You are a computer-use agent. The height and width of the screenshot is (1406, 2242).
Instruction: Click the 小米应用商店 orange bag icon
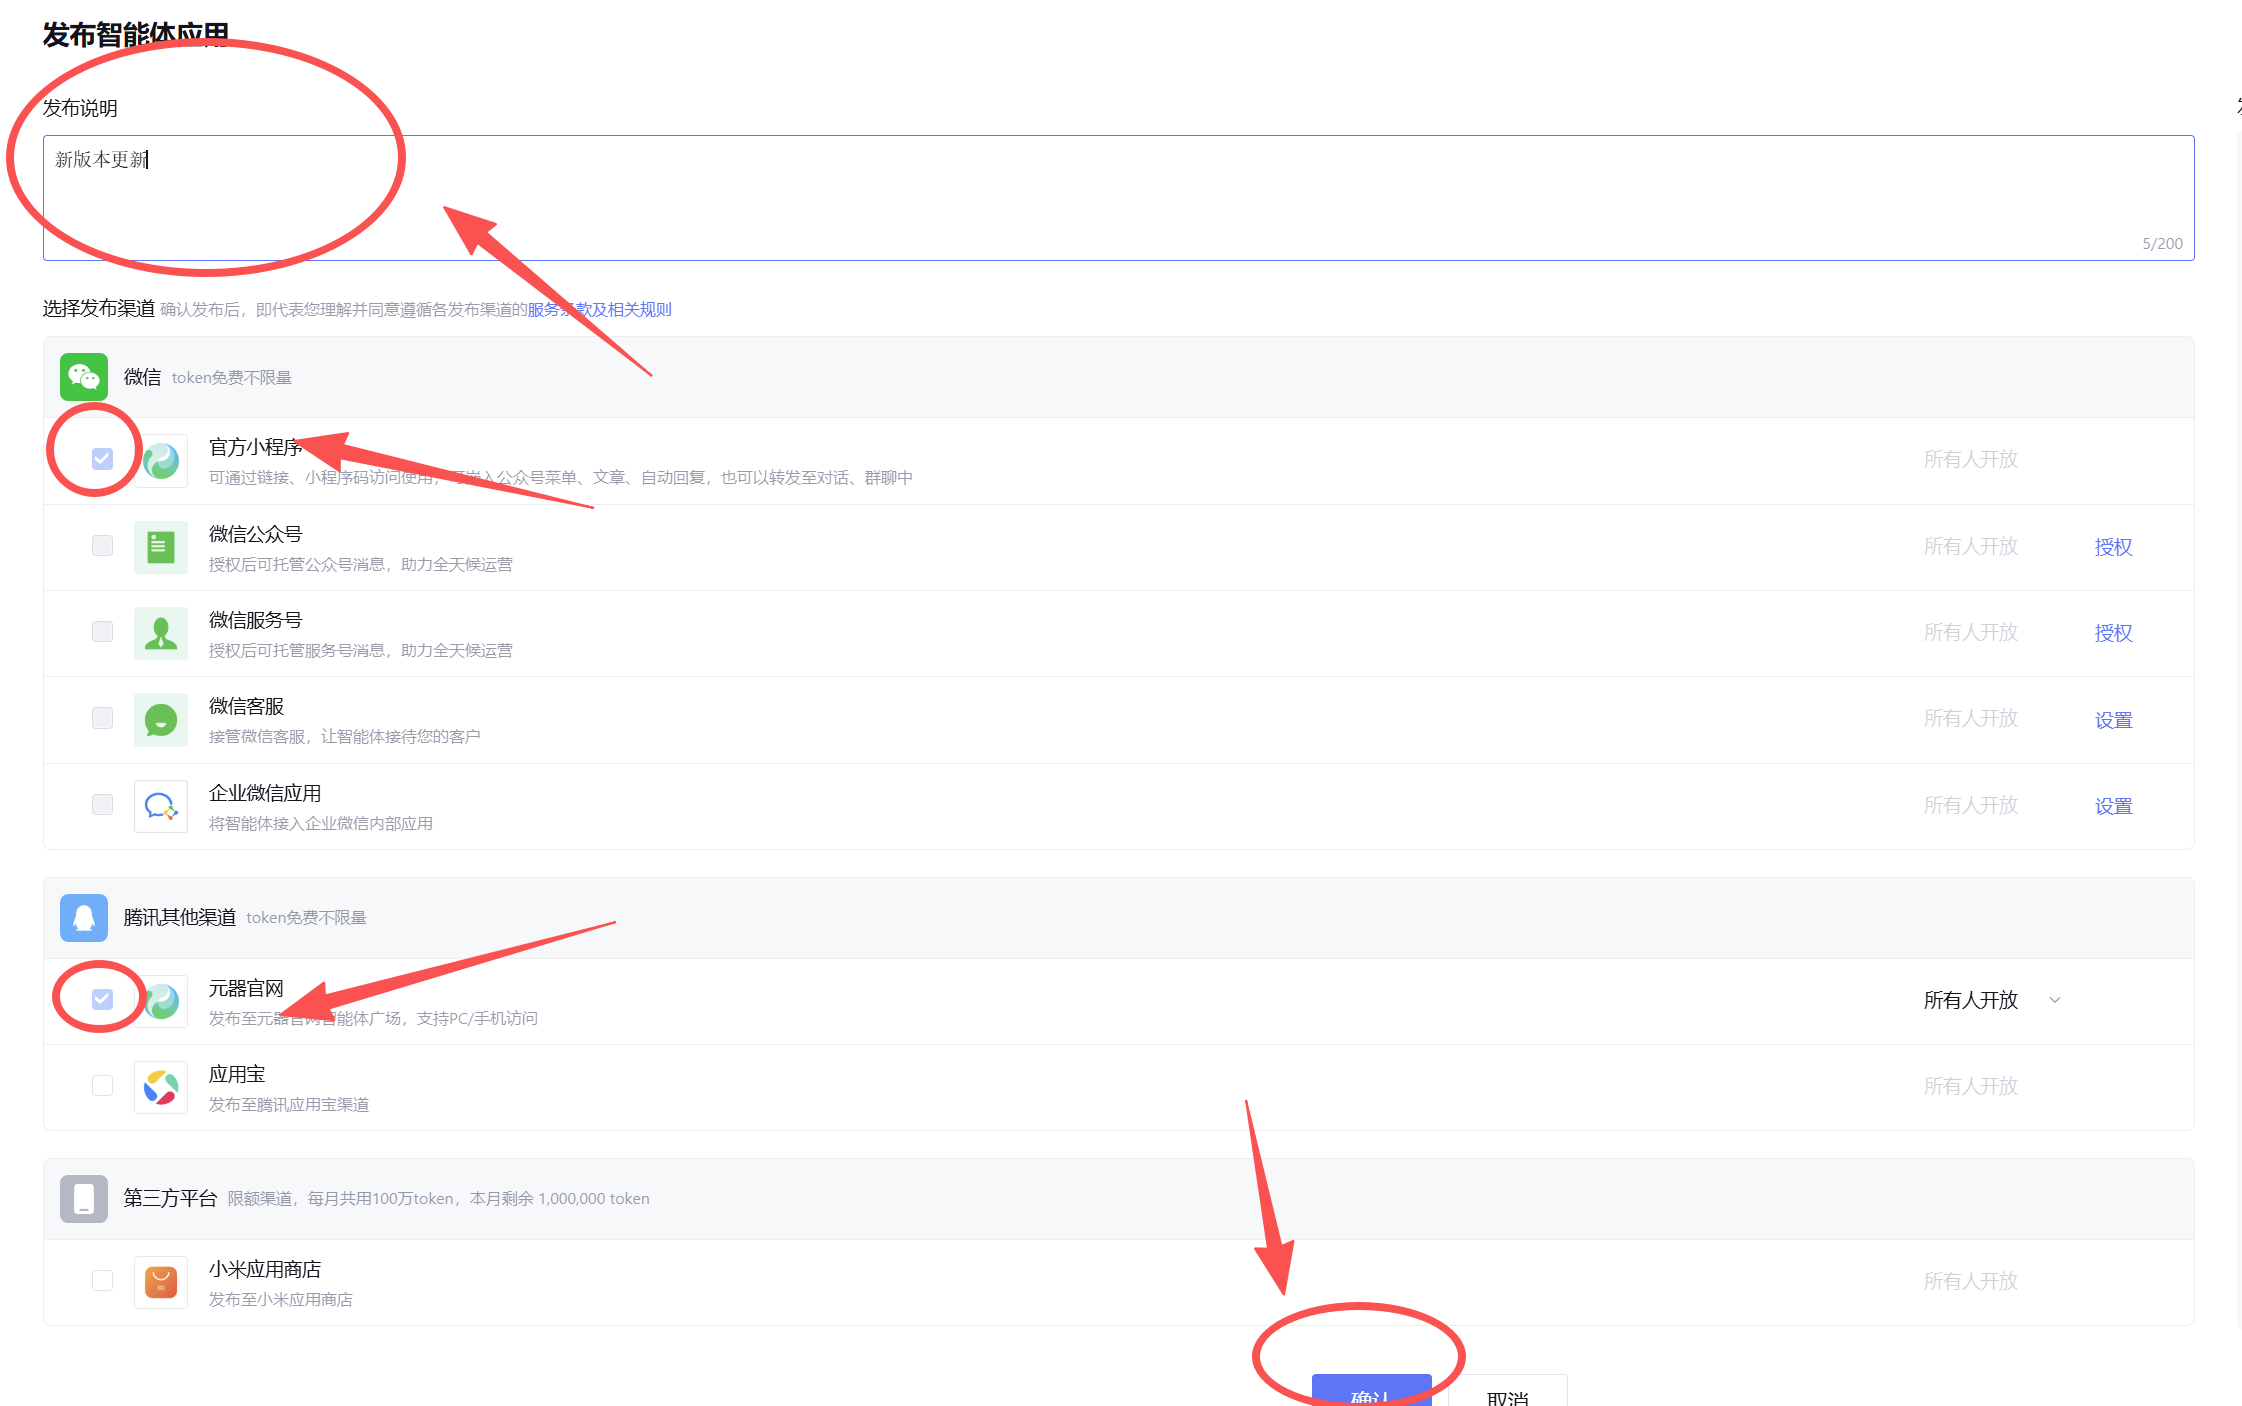click(x=161, y=1282)
